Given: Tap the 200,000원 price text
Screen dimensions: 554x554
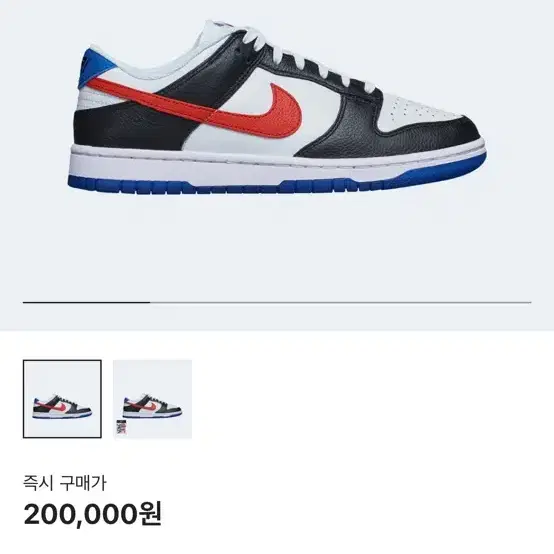Looking at the screenshot, I should (93, 514).
